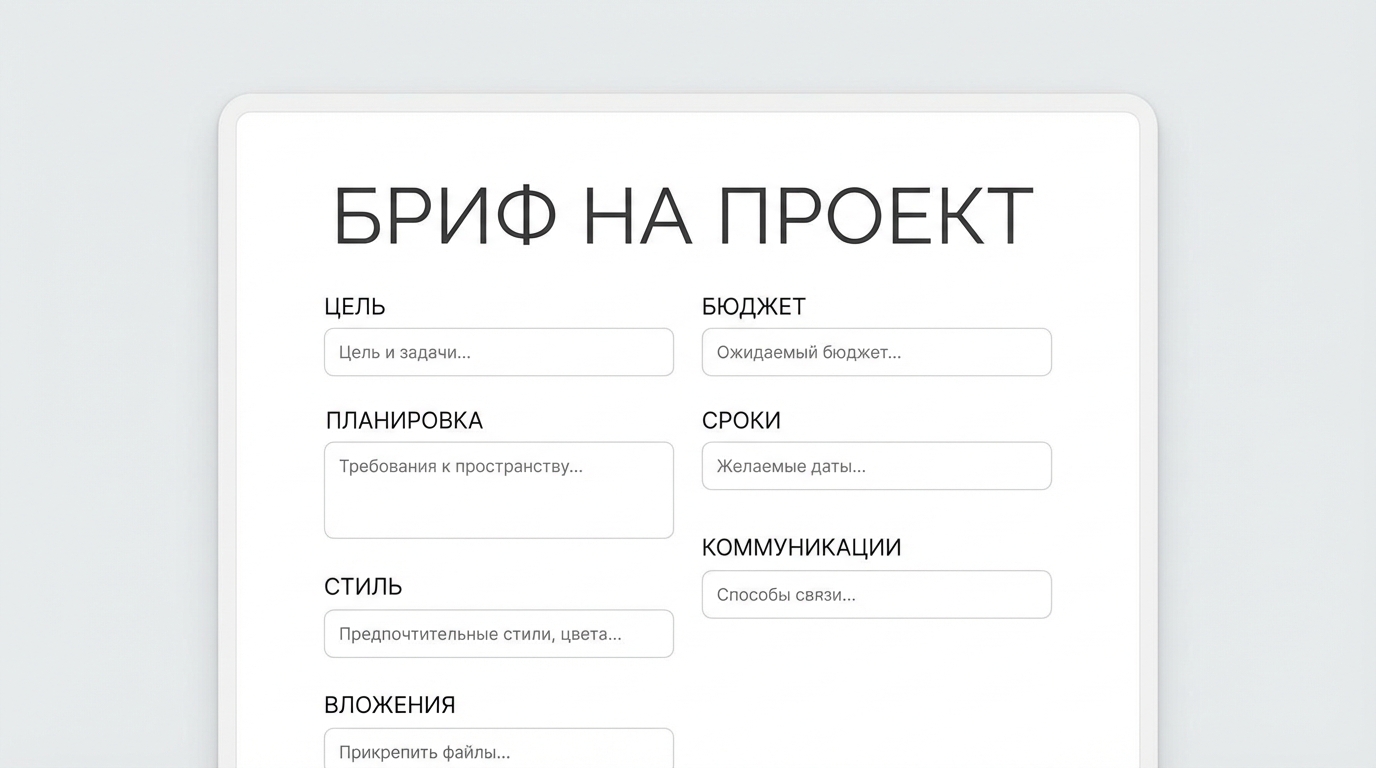This screenshot has width=1376, height=768.
Task: Select the ВЛОЖЕНИЯ section heading
Action: point(390,705)
